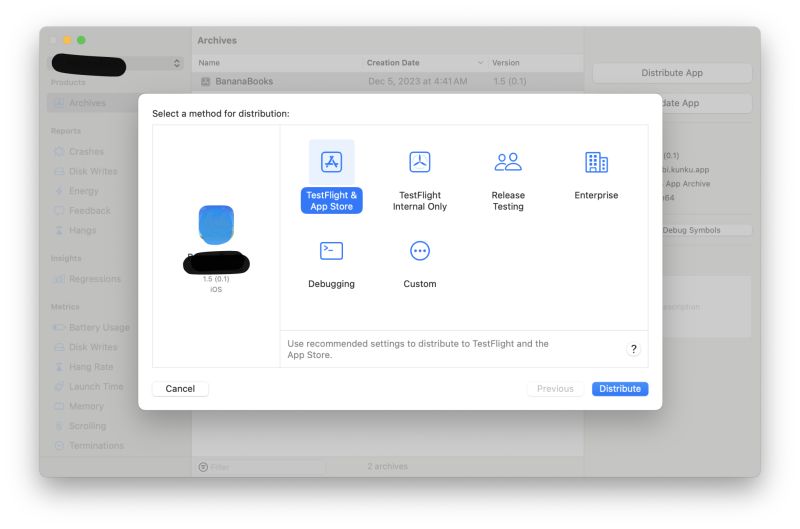Open Energy report in sidebar
This screenshot has height=529, width=800.
coord(84,191)
